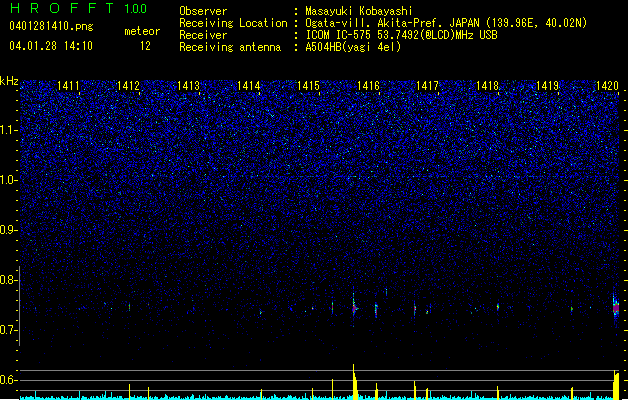Click the 0.7 kHz axis label
Screen dimensions: 629x400
[9, 330]
